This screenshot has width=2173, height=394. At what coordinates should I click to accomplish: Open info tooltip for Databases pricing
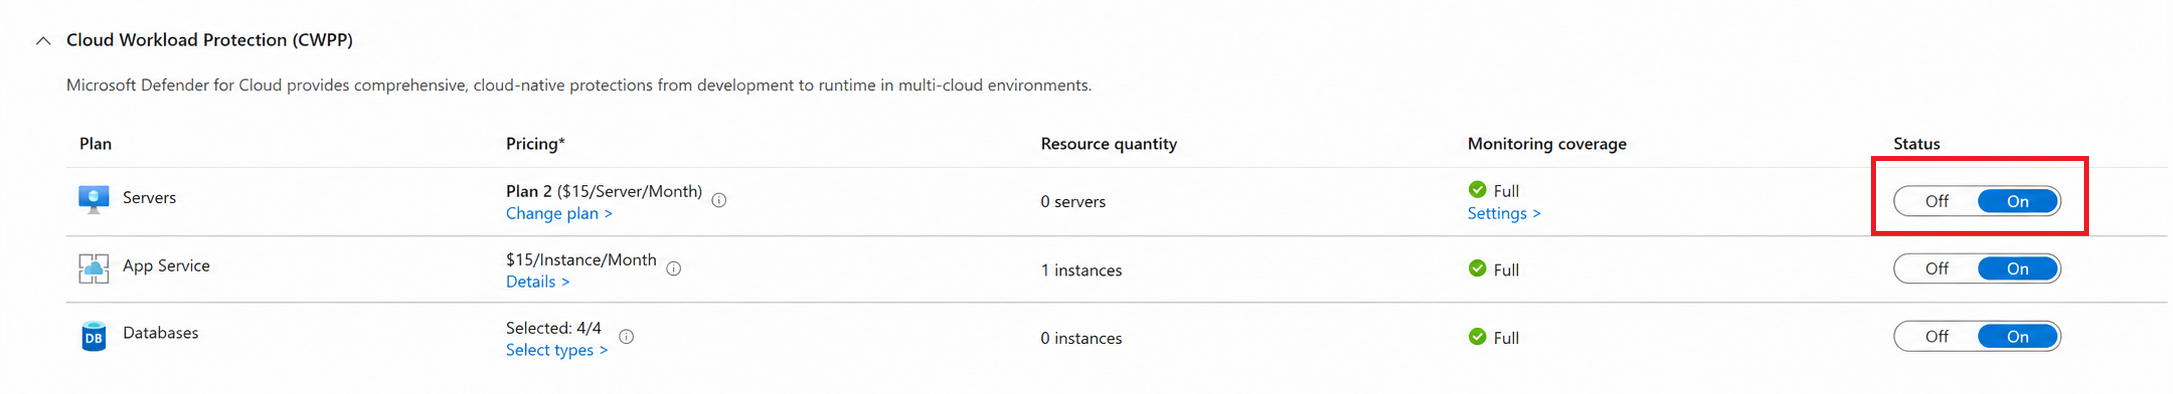point(626,336)
